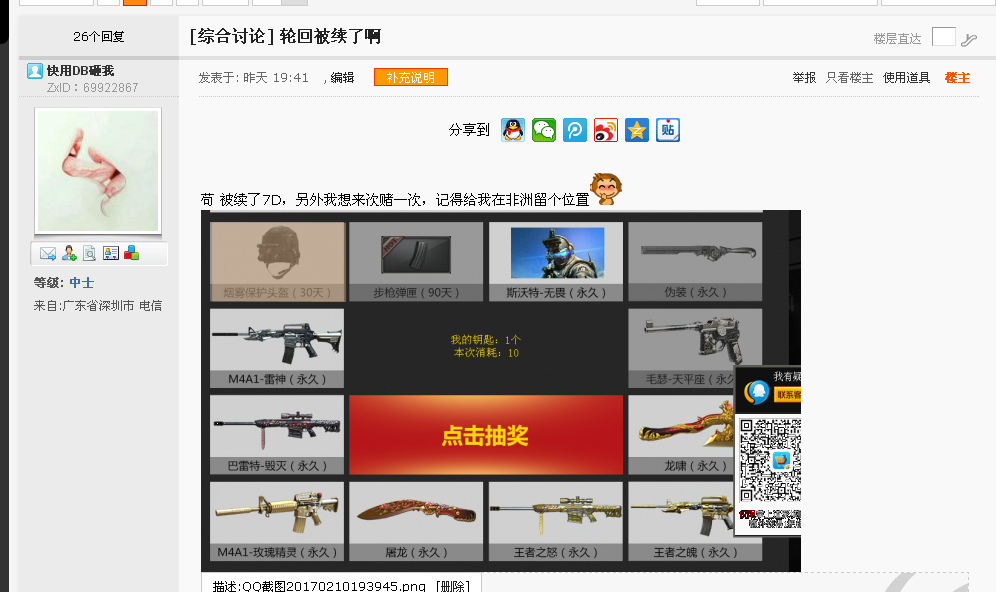Image resolution: width=996 pixels, height=592 pixels.
Task: Select the 步枪弹匣 (90天) prize
Action: coord(416,262)
